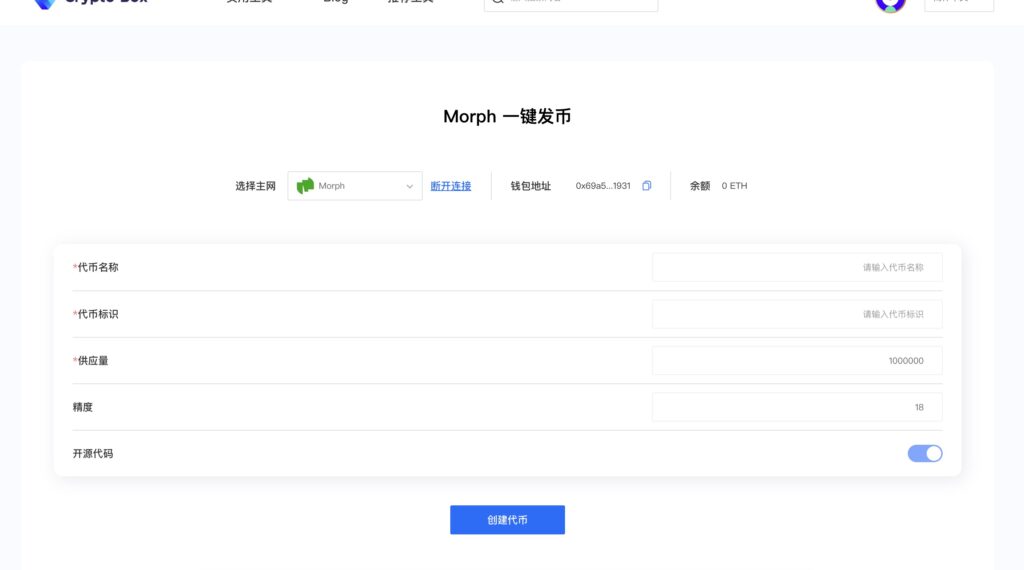Click the 余额 balance label
1024x570 pixels.
(x=699, y=186)
